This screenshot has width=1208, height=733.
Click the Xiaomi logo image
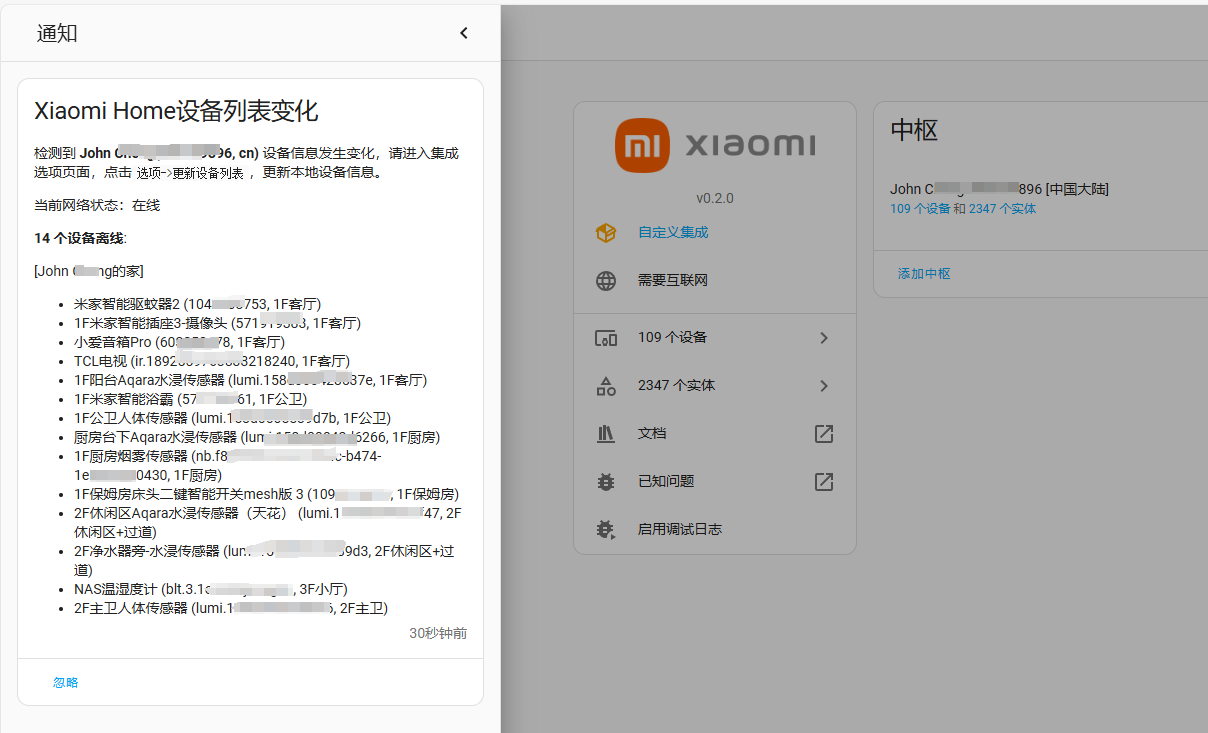(x=715, y=146)
